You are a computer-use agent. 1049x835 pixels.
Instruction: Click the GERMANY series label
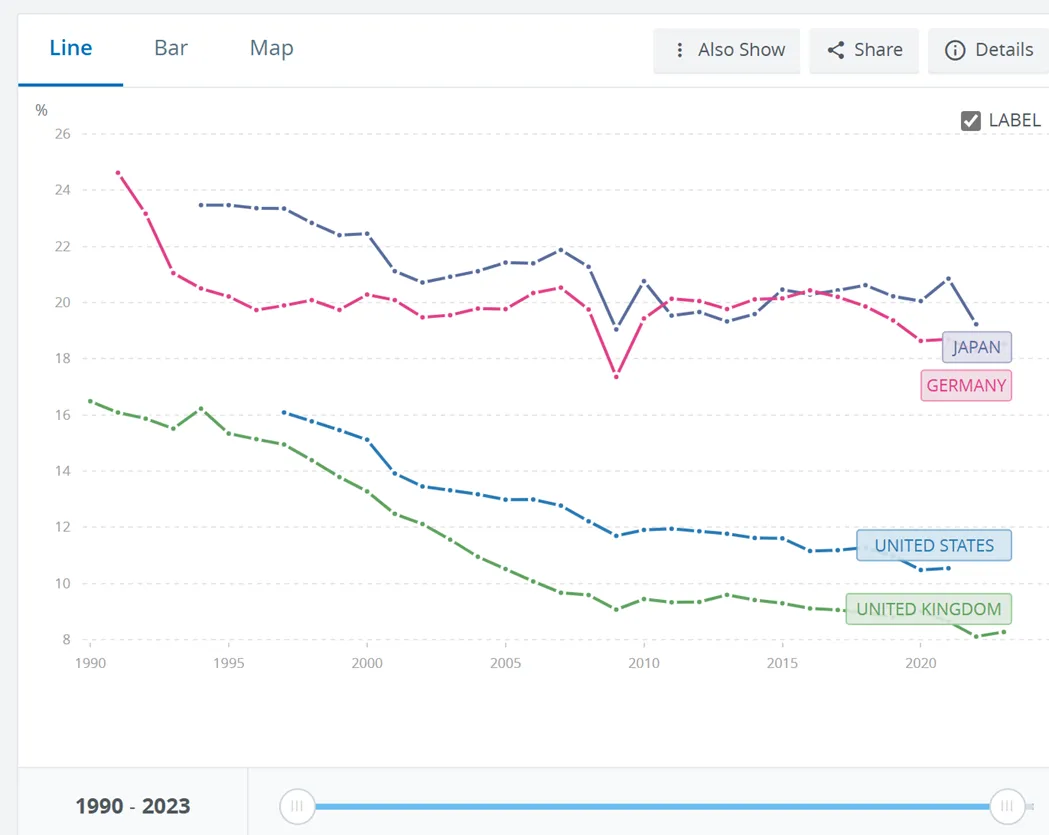coord(966,385)
